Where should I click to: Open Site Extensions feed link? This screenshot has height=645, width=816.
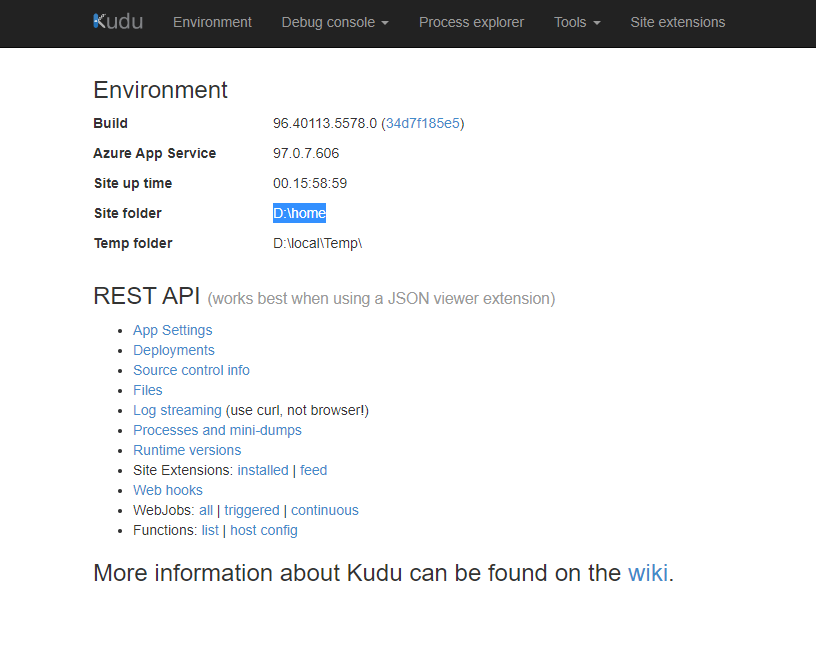[314, 470]
